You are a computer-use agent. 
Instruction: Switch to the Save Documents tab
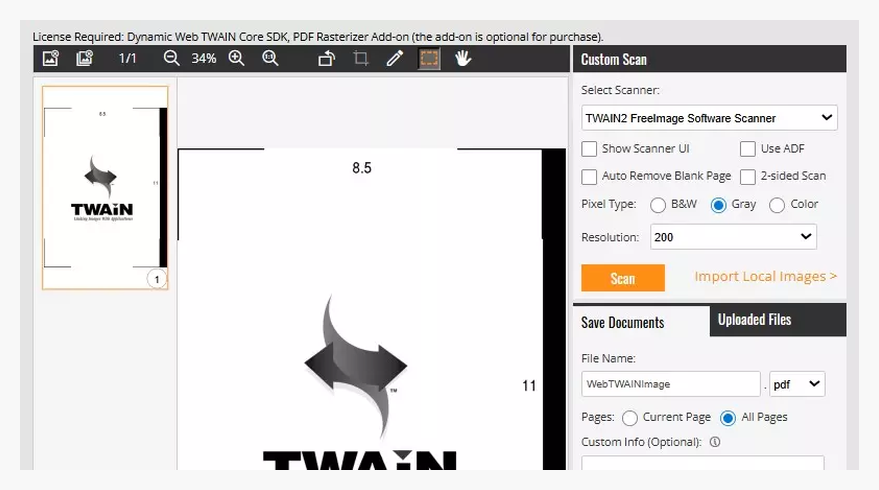pyautogui.click(x=641, y=322)
